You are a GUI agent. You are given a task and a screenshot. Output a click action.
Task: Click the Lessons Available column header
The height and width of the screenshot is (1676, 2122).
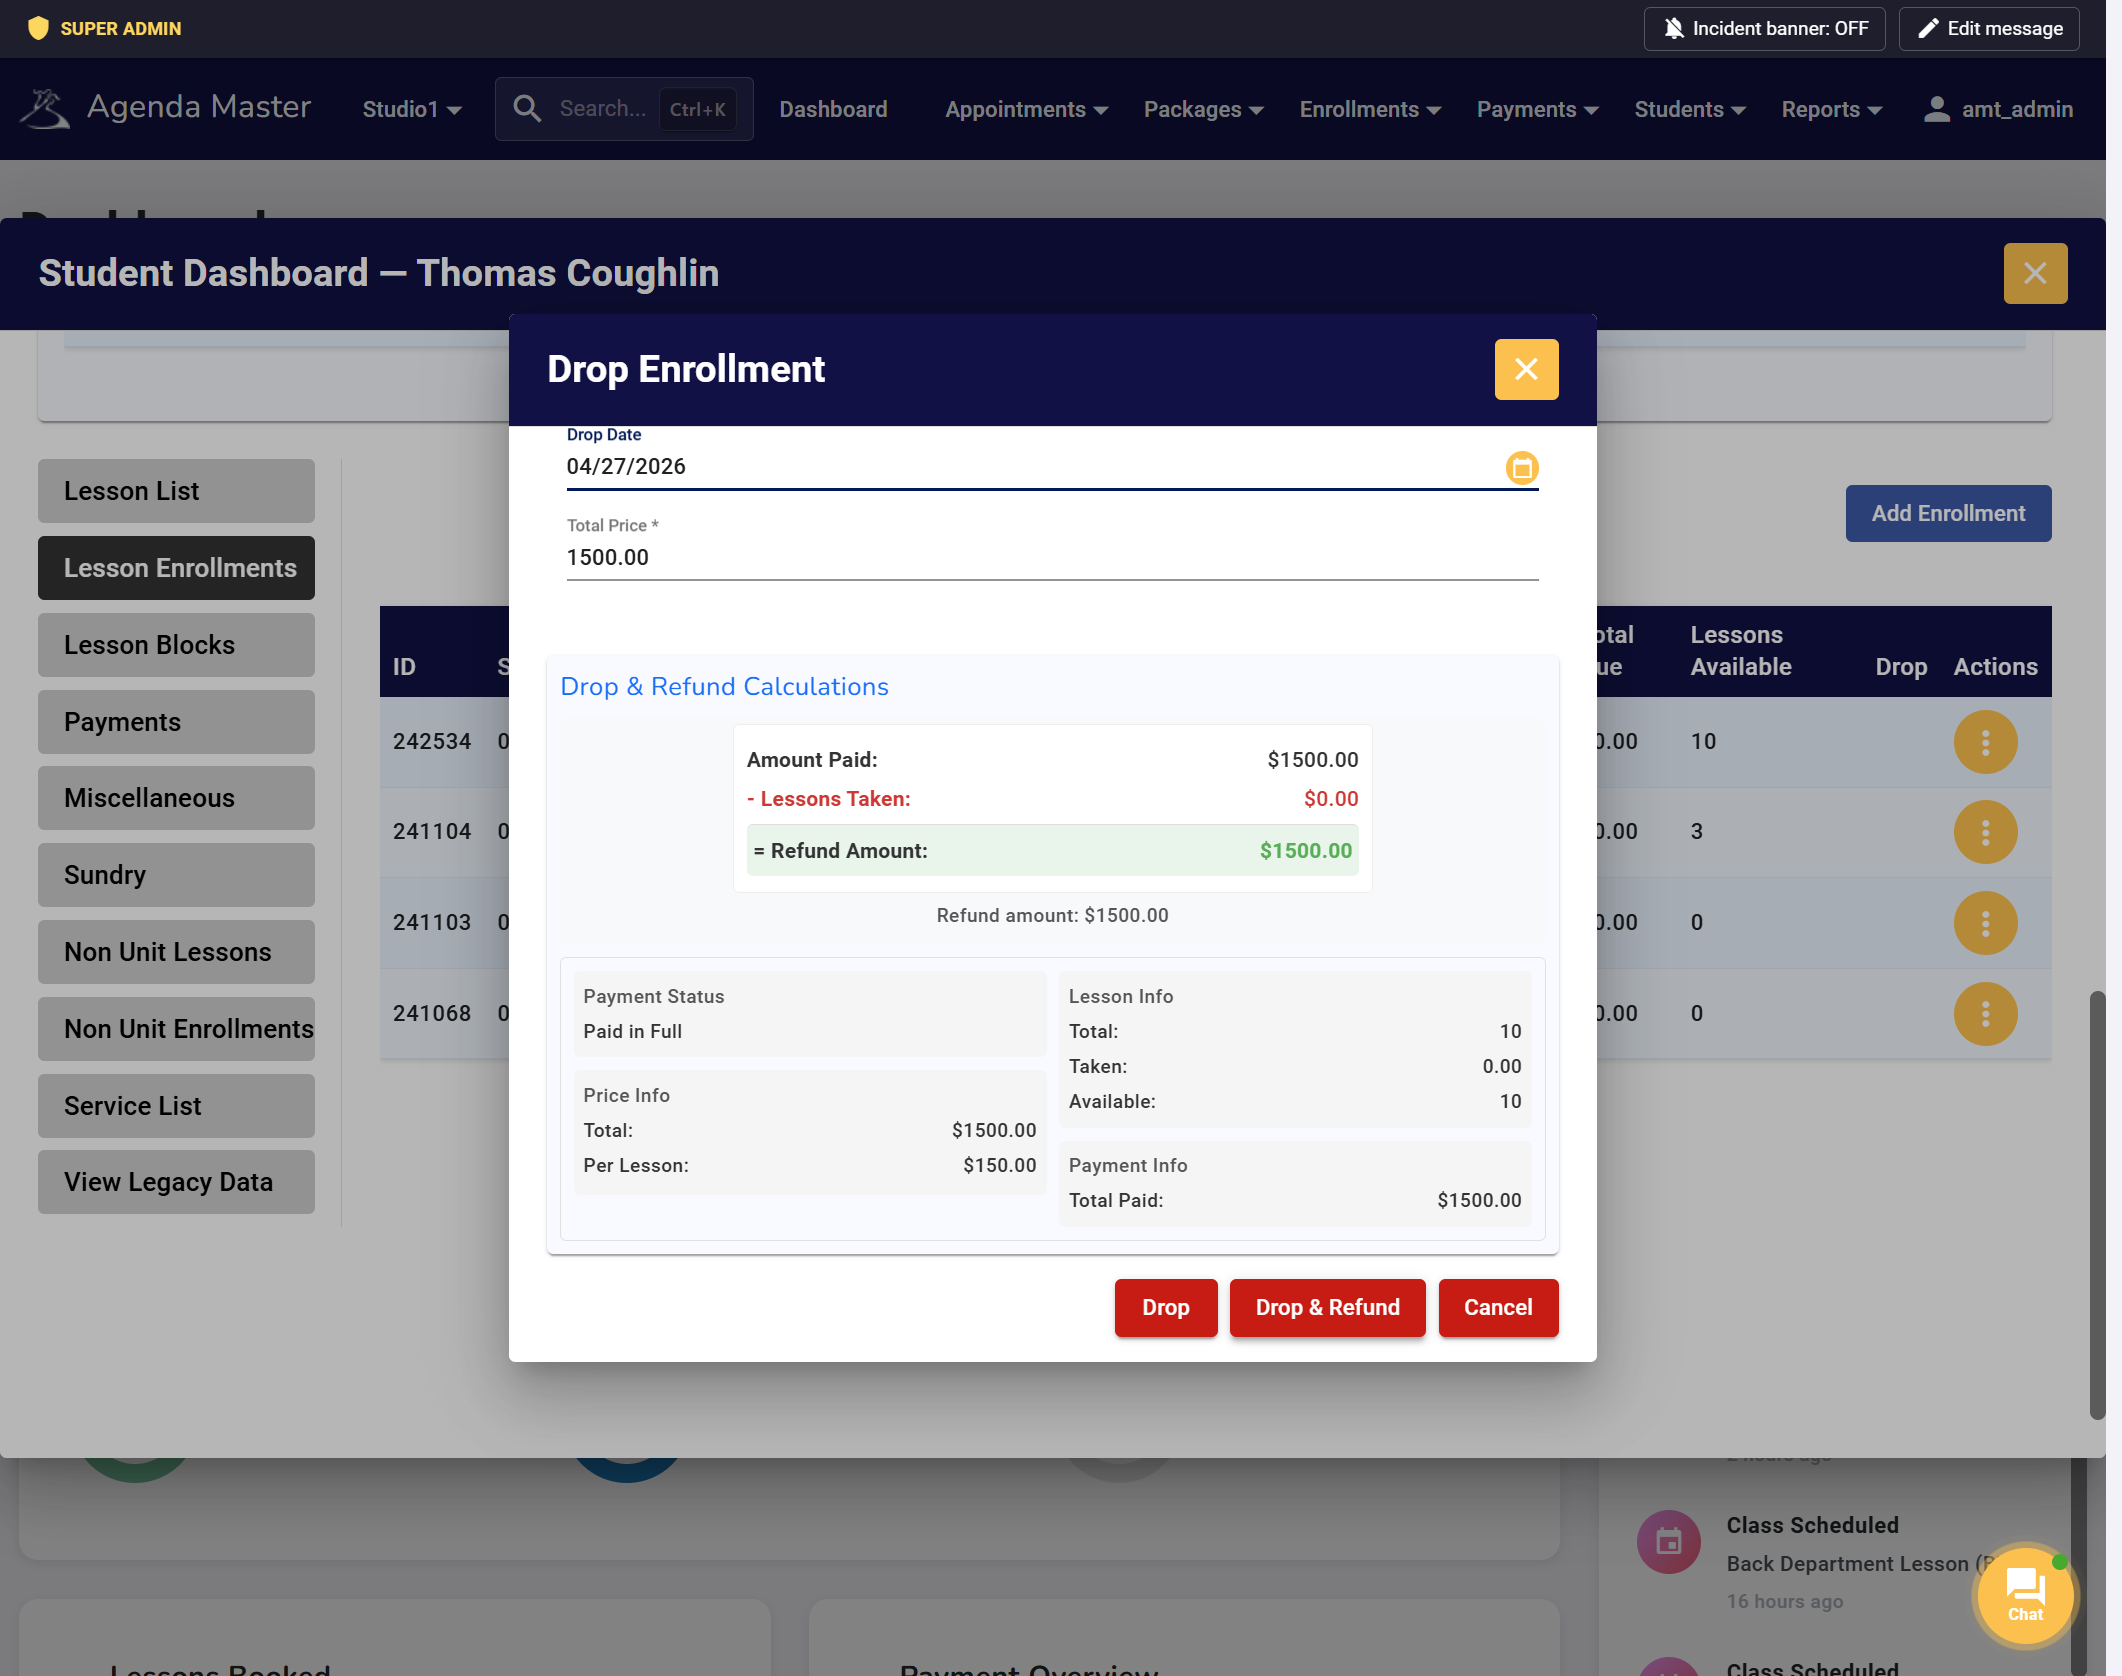click(x=1740, y=651)
